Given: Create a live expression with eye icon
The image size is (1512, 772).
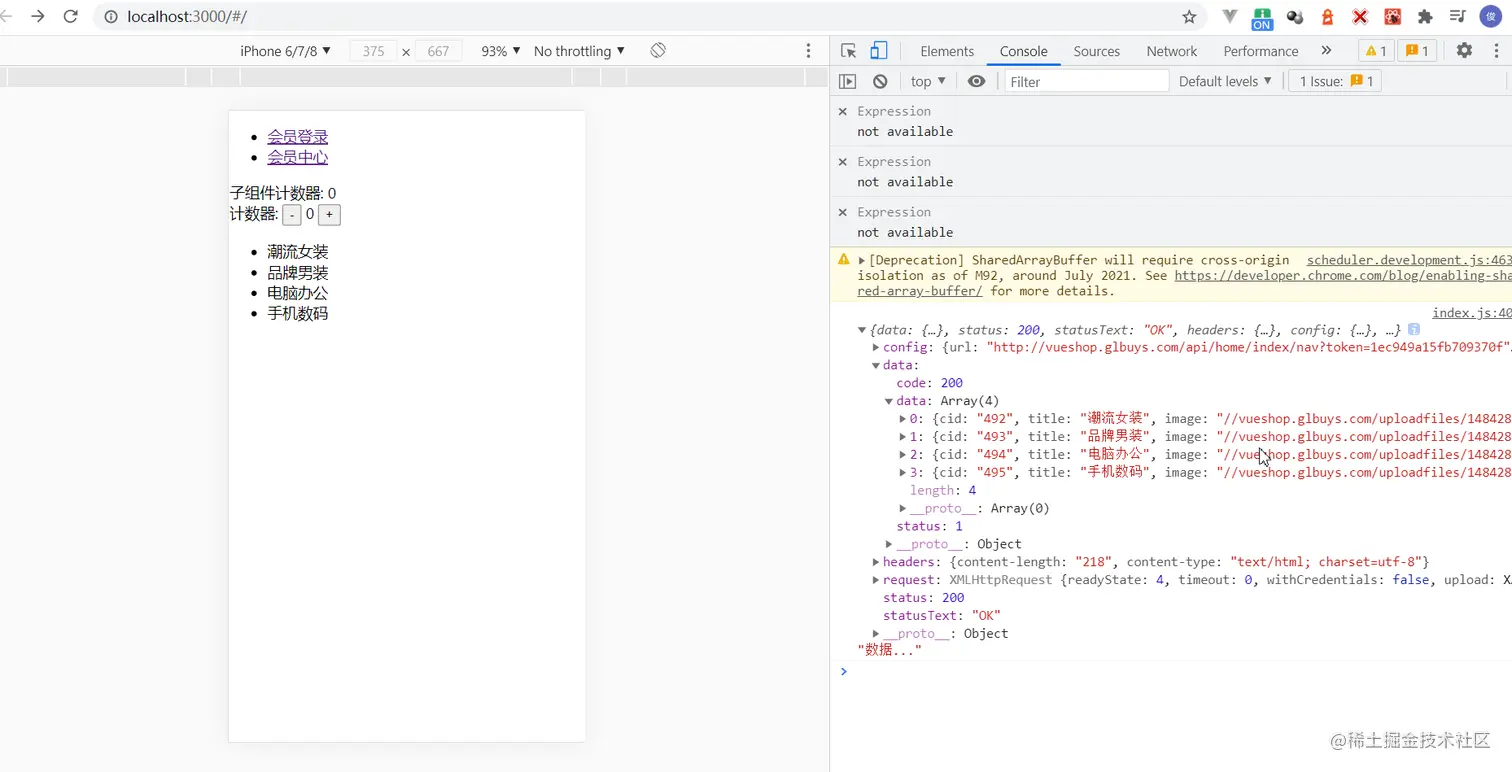Looking at the screenshot, I should pyautogui.click(x=977, y=81).
